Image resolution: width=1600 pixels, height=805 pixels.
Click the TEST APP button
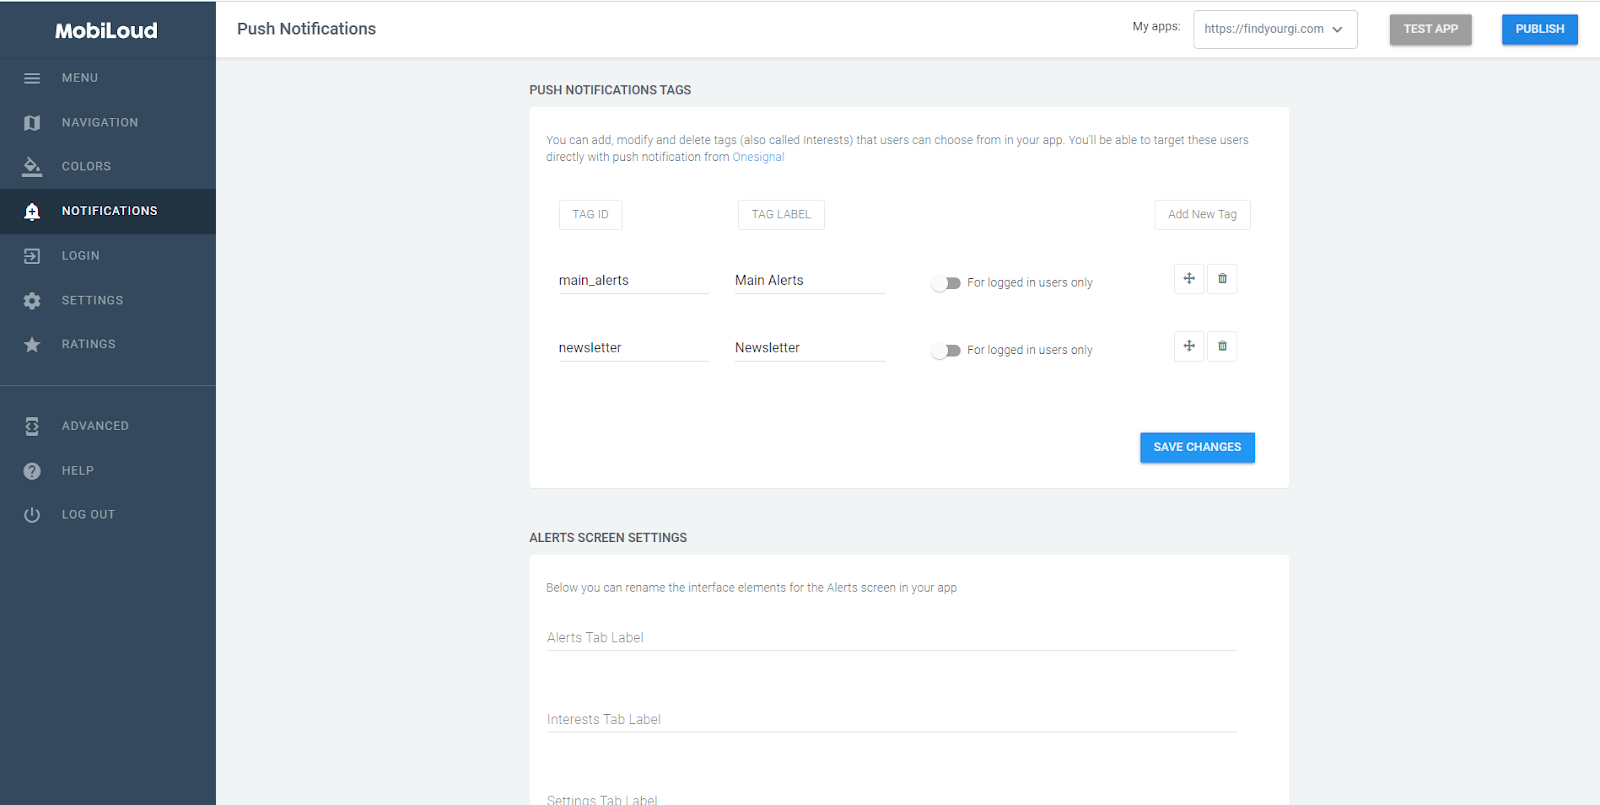(x=1430, y=29)
